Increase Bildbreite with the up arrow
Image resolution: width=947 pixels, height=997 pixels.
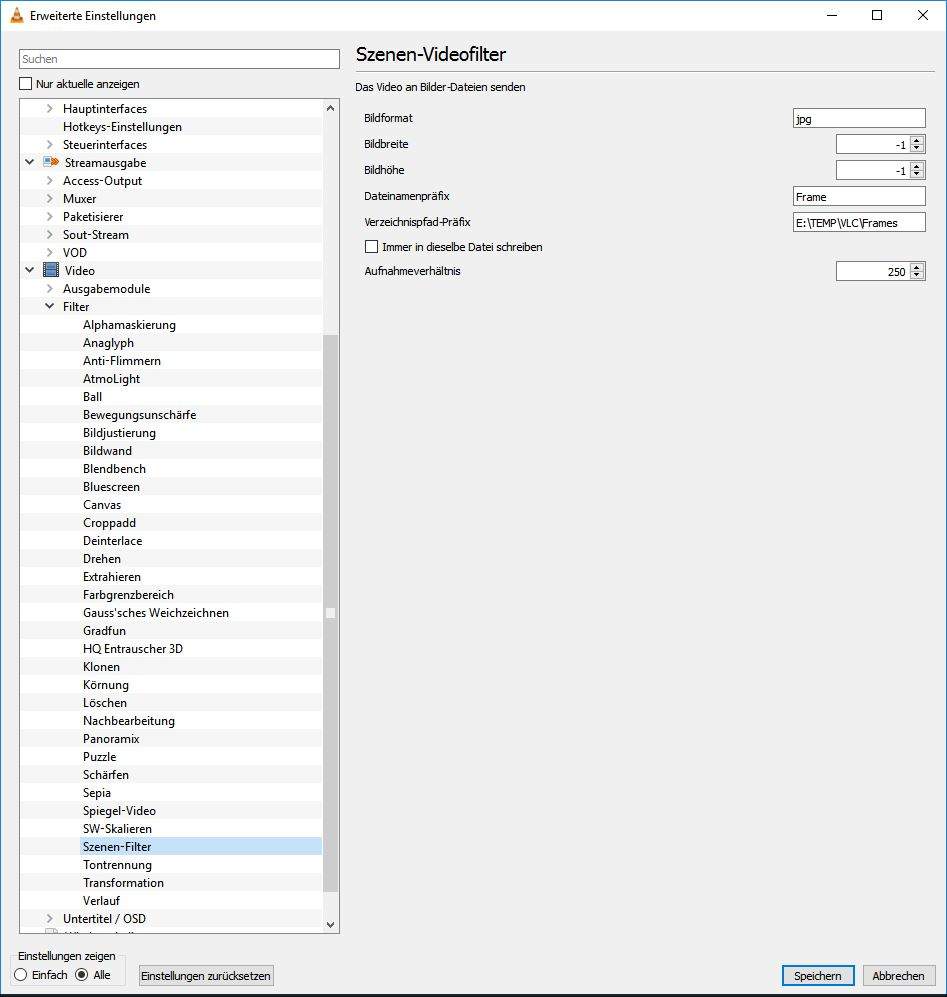(917, 140)
